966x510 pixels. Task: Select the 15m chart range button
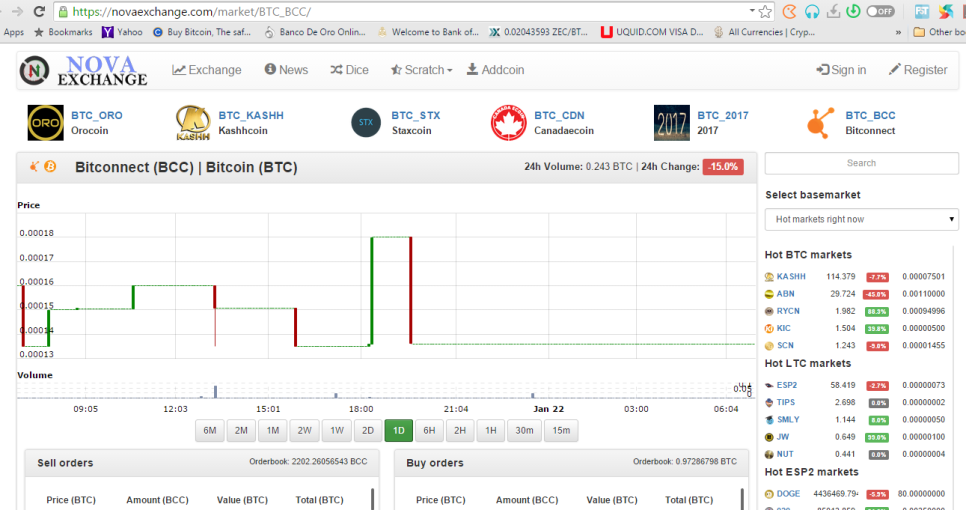(x=561, y=431)
